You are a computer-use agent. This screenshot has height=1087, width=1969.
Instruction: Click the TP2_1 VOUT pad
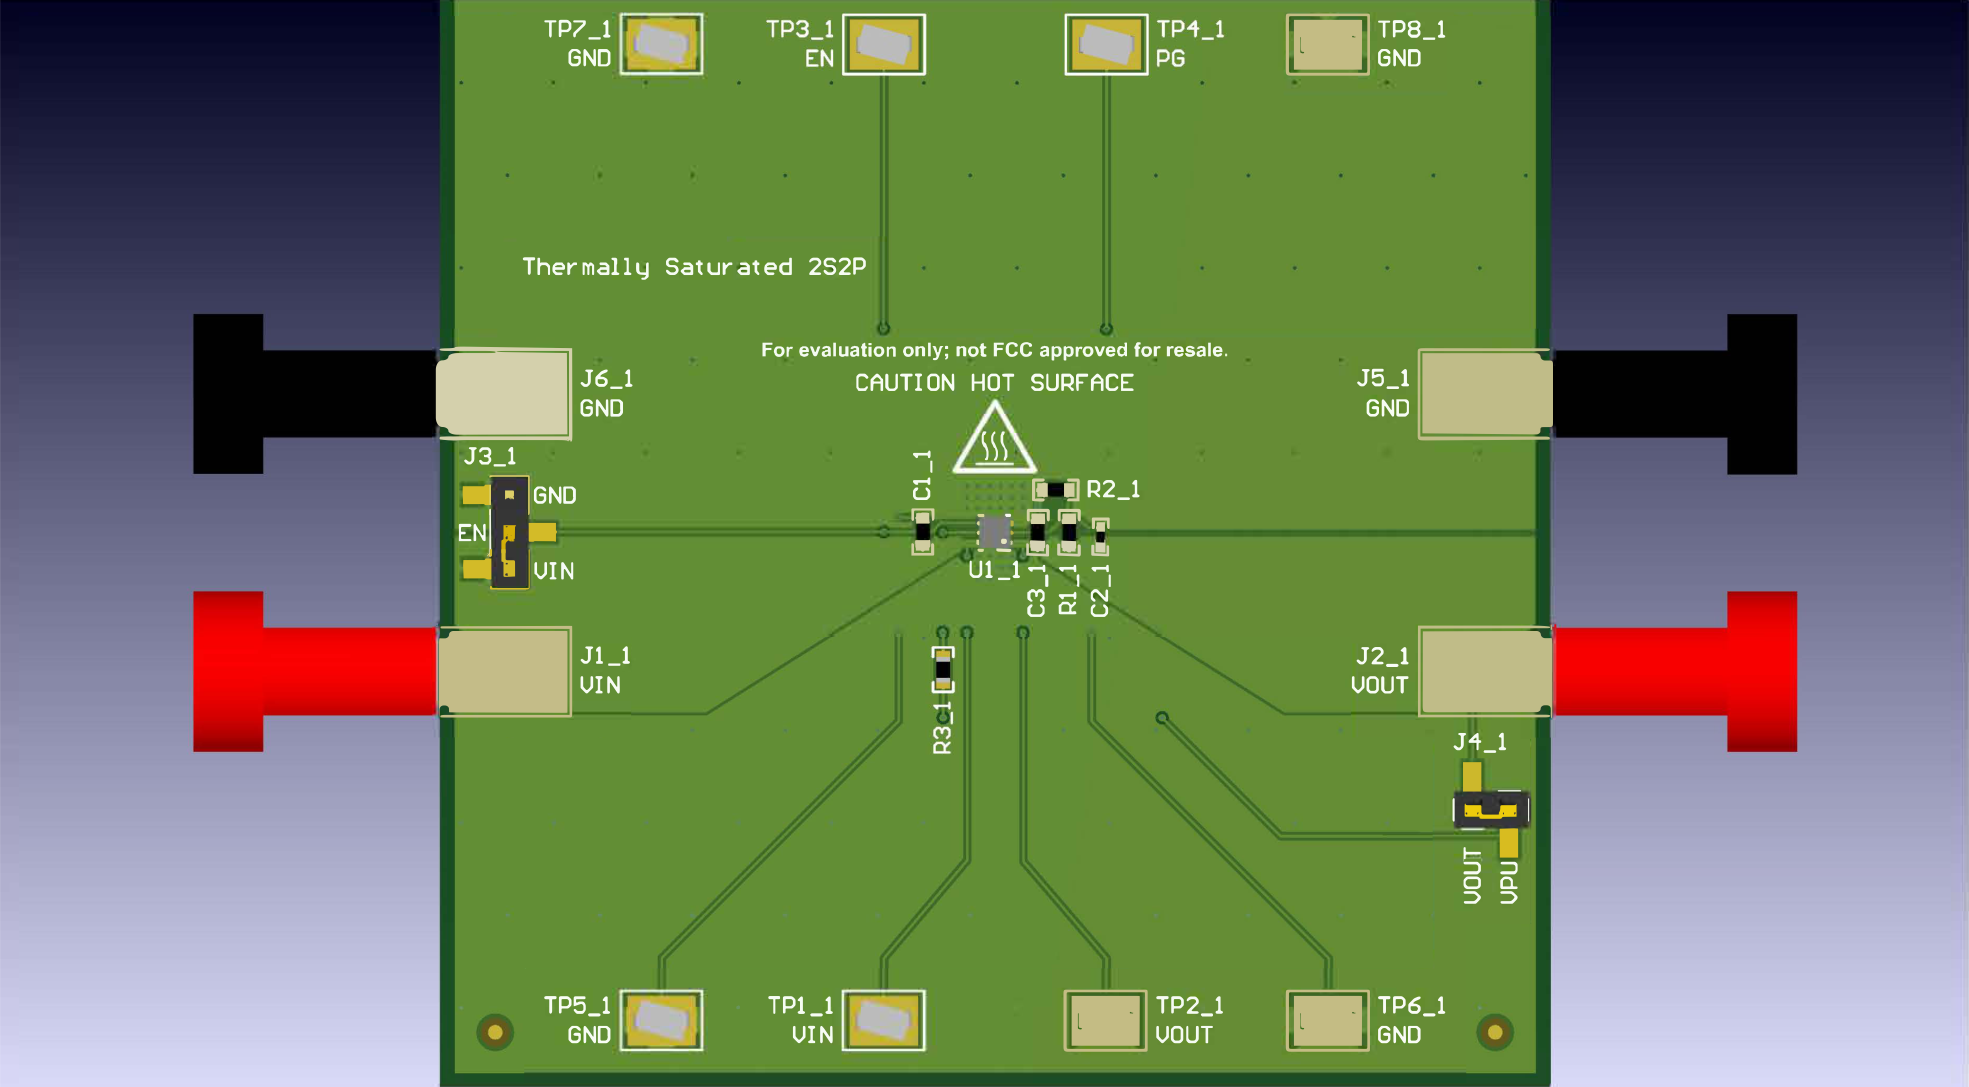[x=1104, y=1021]
